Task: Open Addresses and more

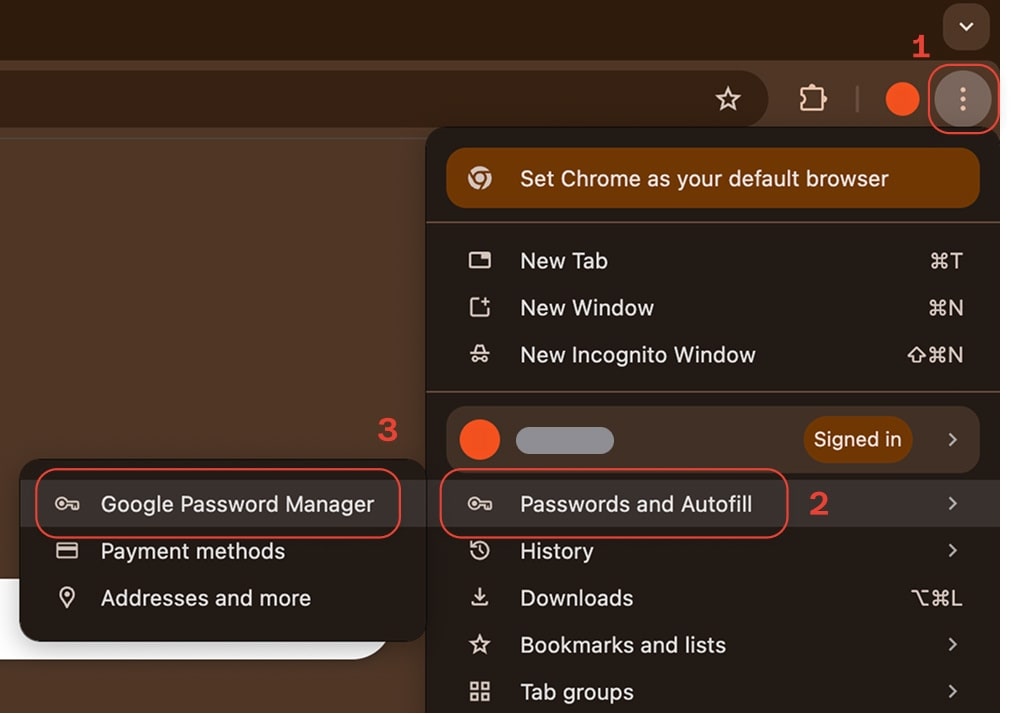Action: [x=222, y=598]
